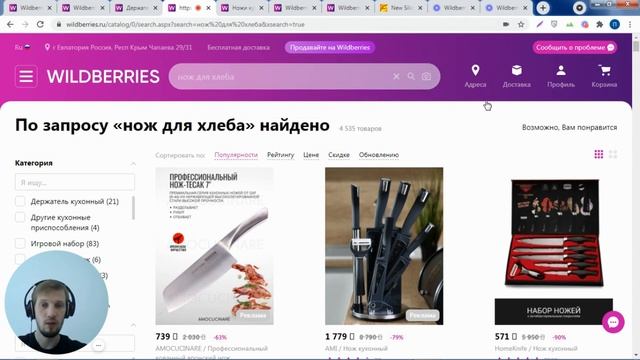Click the browser forward arrow
Screen dimensions: 640x360
(x=25, y=24)
